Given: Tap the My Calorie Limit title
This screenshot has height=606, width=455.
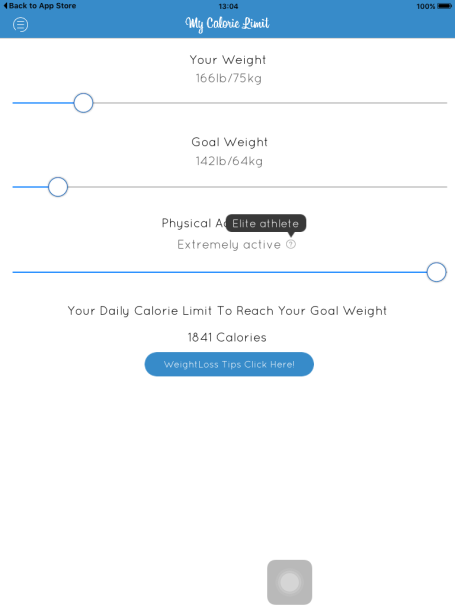Looking at the screenshot, I should tap(227, 24).
